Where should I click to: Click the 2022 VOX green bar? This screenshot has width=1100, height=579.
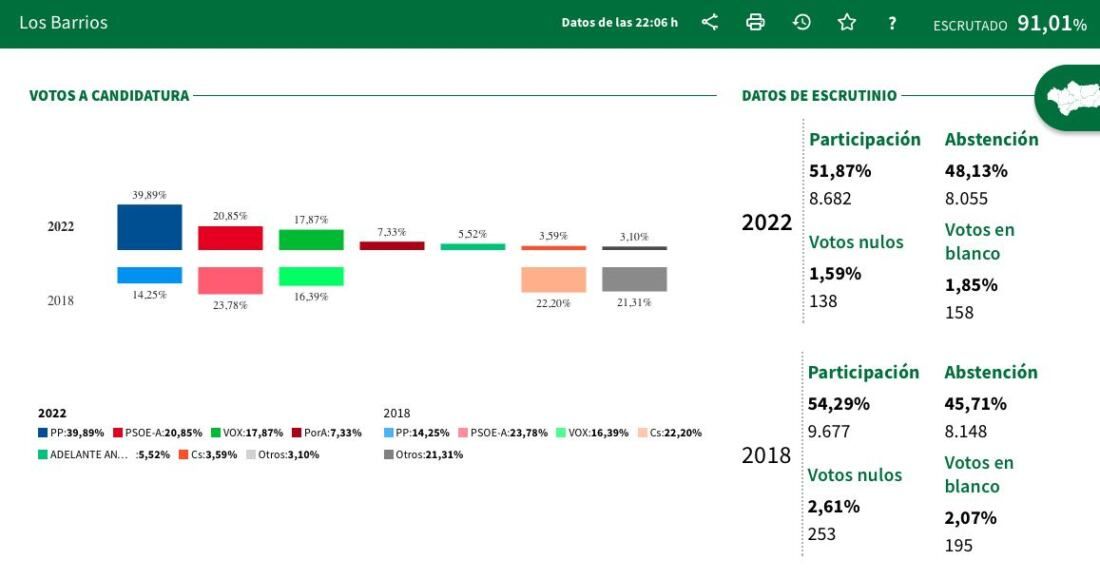click(x=311, y=240)
